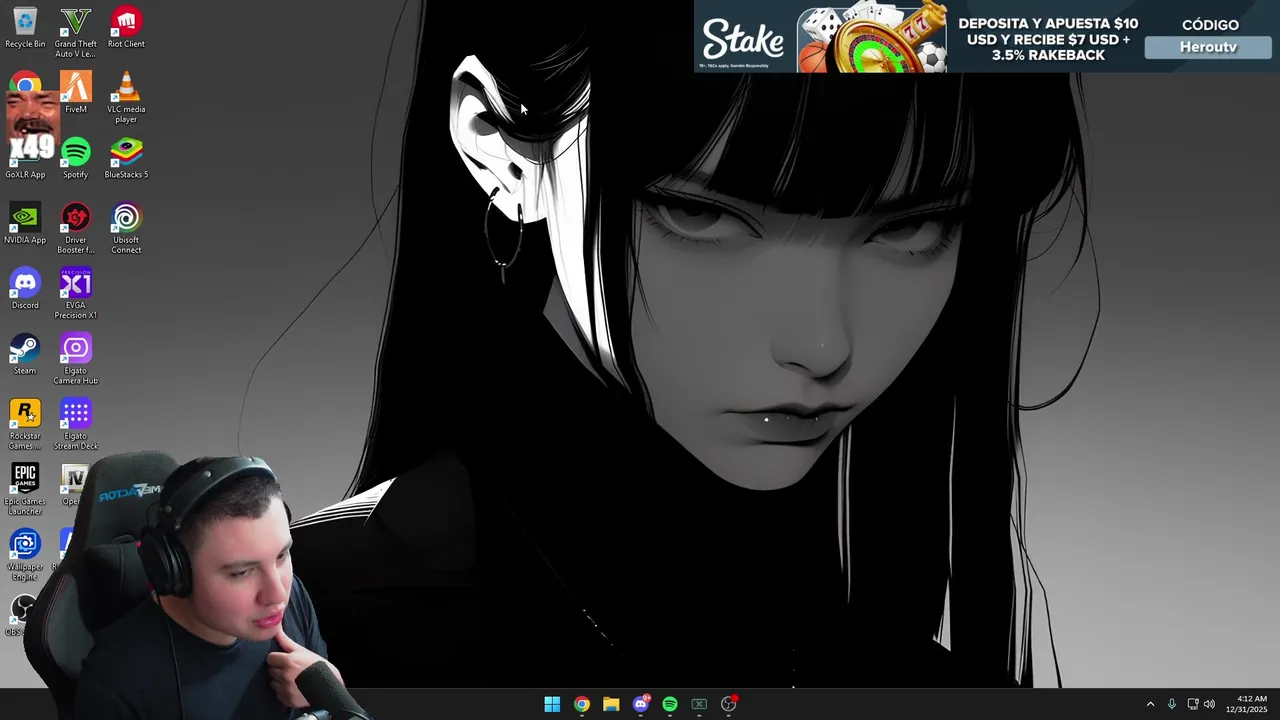Select the Driver Booster desktop shortcut
This screenshot has height=720, width=1280.
click(76, 228)
